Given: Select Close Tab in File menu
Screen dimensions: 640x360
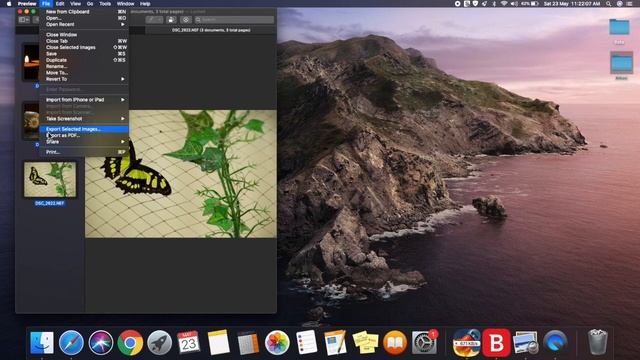Looking at the screenshot, I should [84, 41].
